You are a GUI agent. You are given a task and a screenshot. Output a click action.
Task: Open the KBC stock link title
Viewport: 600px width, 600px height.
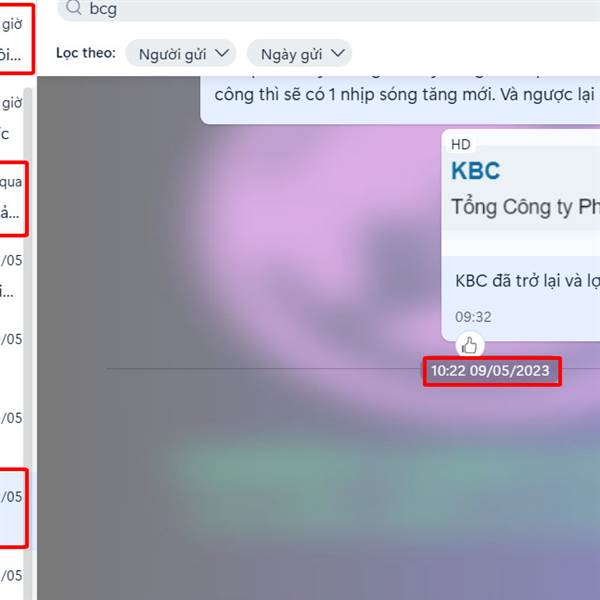coord(476,171)
